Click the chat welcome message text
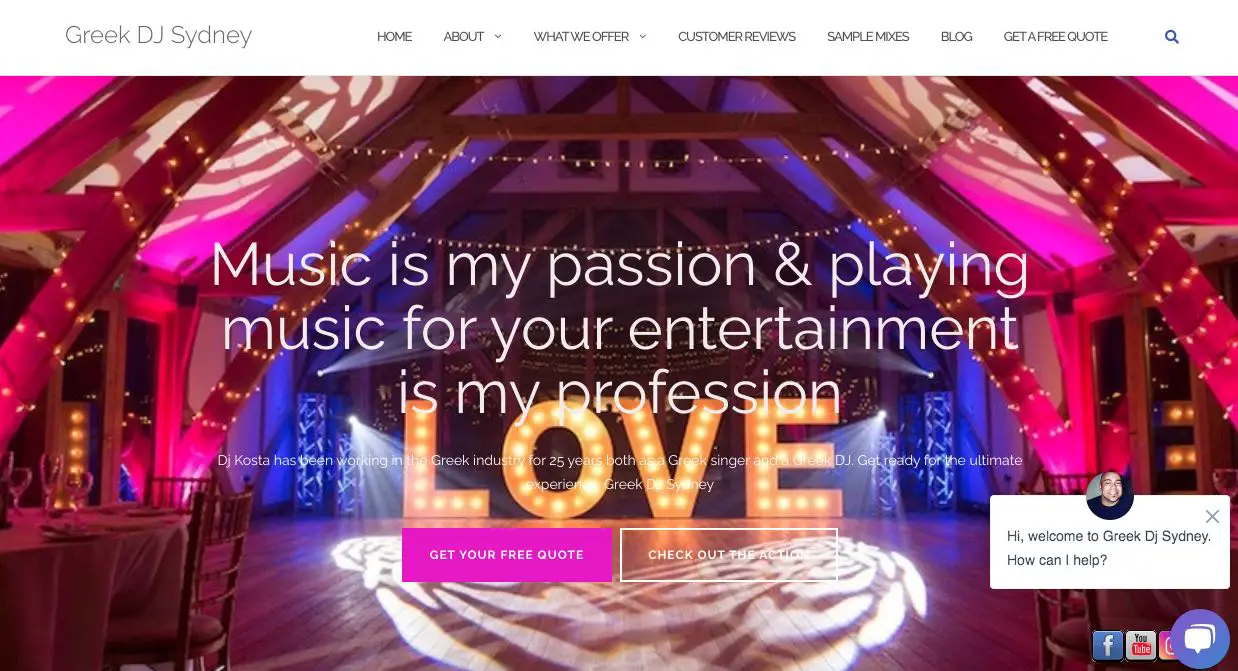This screenshot has height=671, width=1238. point(1109,548)
